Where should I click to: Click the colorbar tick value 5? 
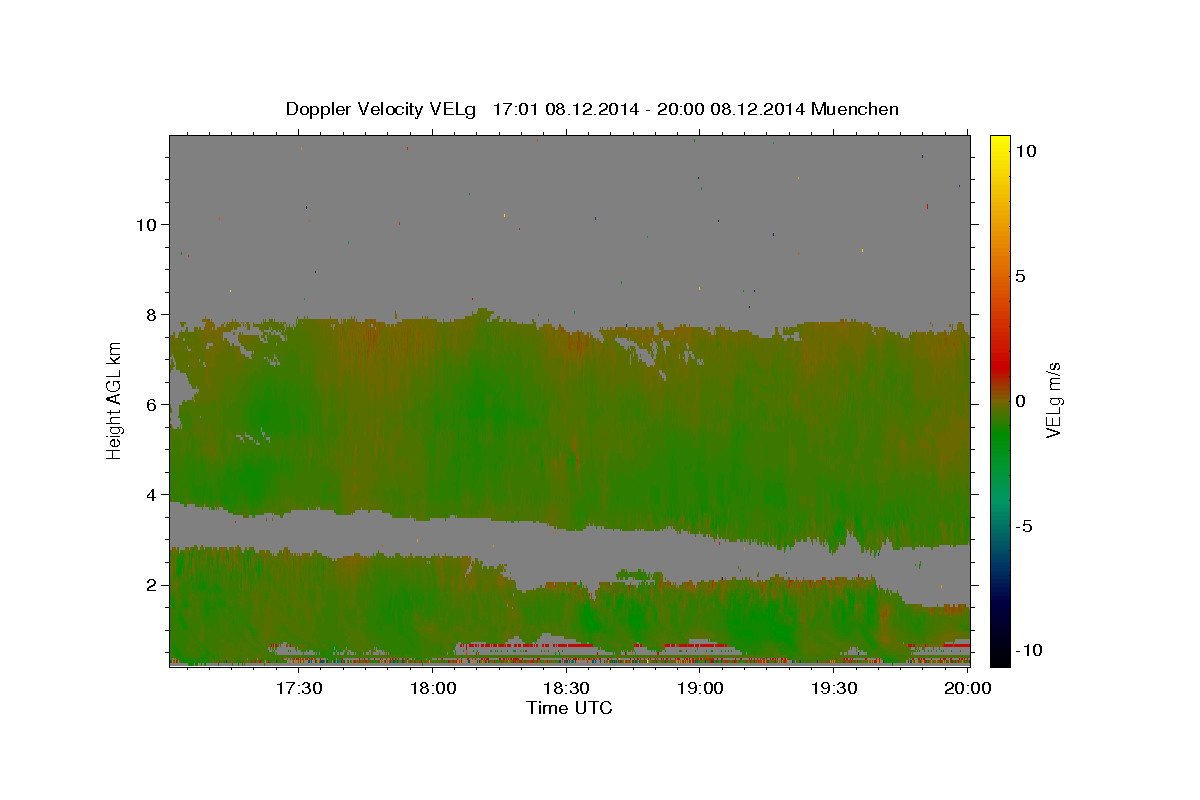pyautogui.click(x=1020, y=276)
